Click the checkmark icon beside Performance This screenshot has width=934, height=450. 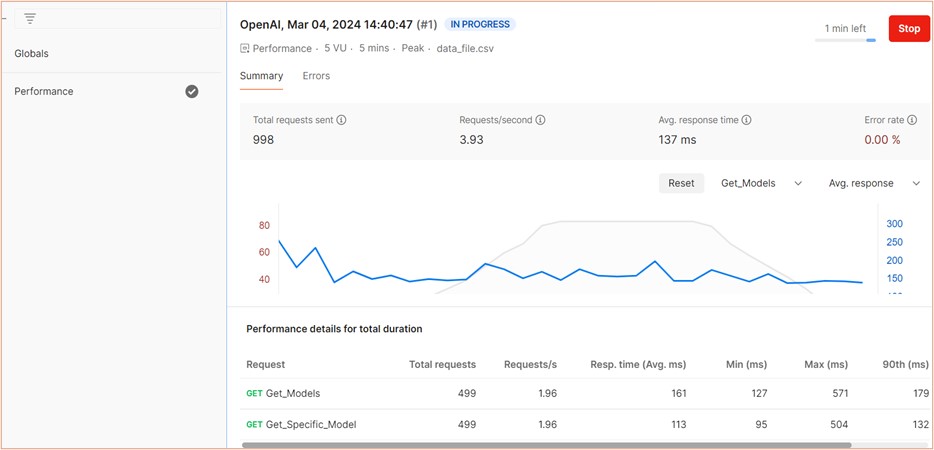pos(192,91)
